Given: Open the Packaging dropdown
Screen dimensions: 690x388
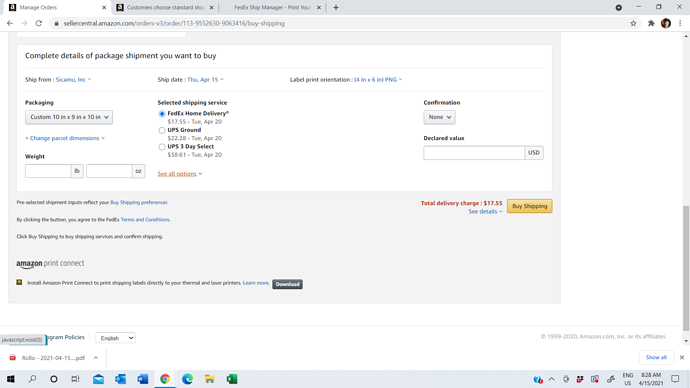Looking at the screenshot, I should pyautogui.click(x=69, y=117).
